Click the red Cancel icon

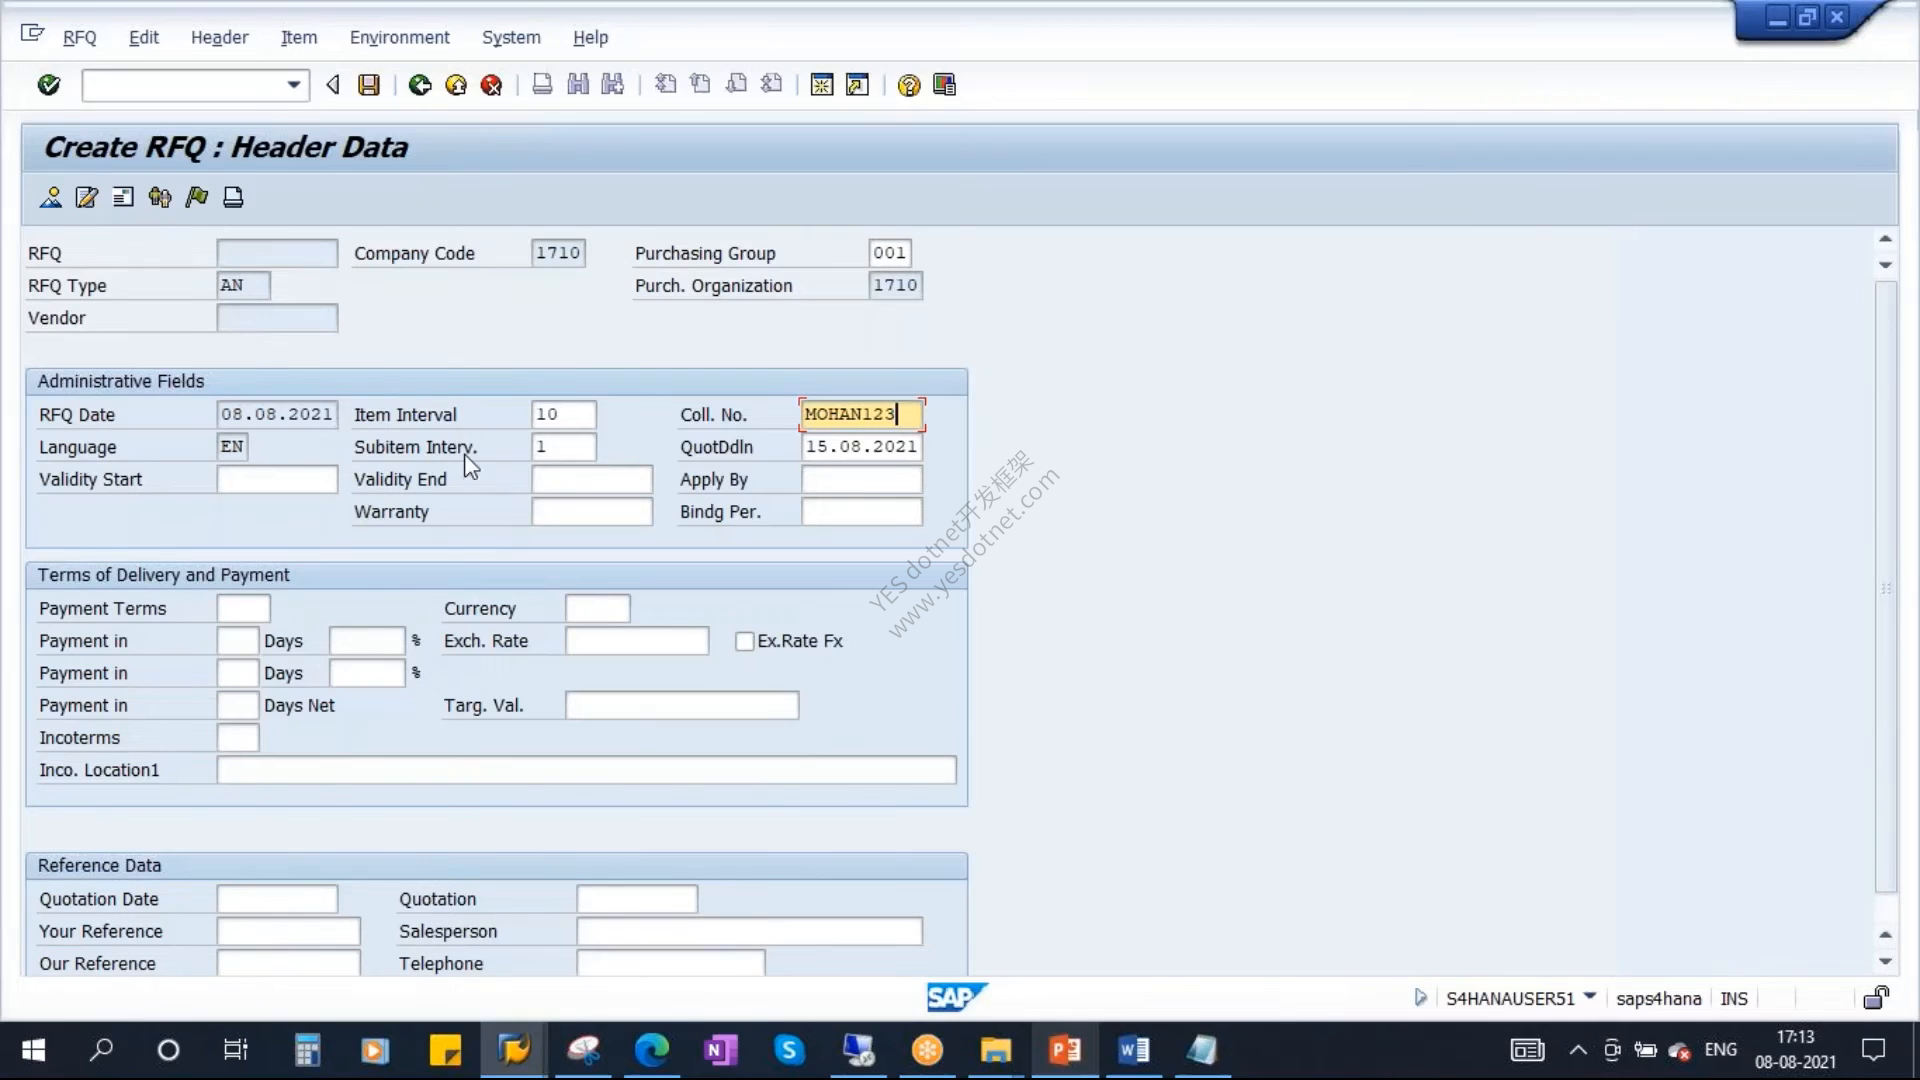(491, 85)
